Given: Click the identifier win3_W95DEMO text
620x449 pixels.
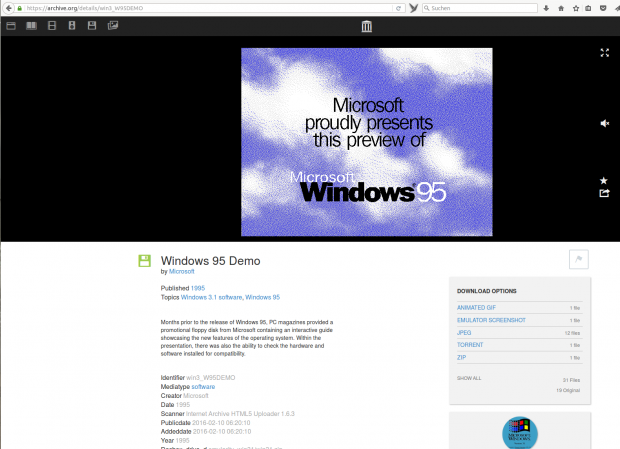Looking at the screenshot, I should point(211,377).
